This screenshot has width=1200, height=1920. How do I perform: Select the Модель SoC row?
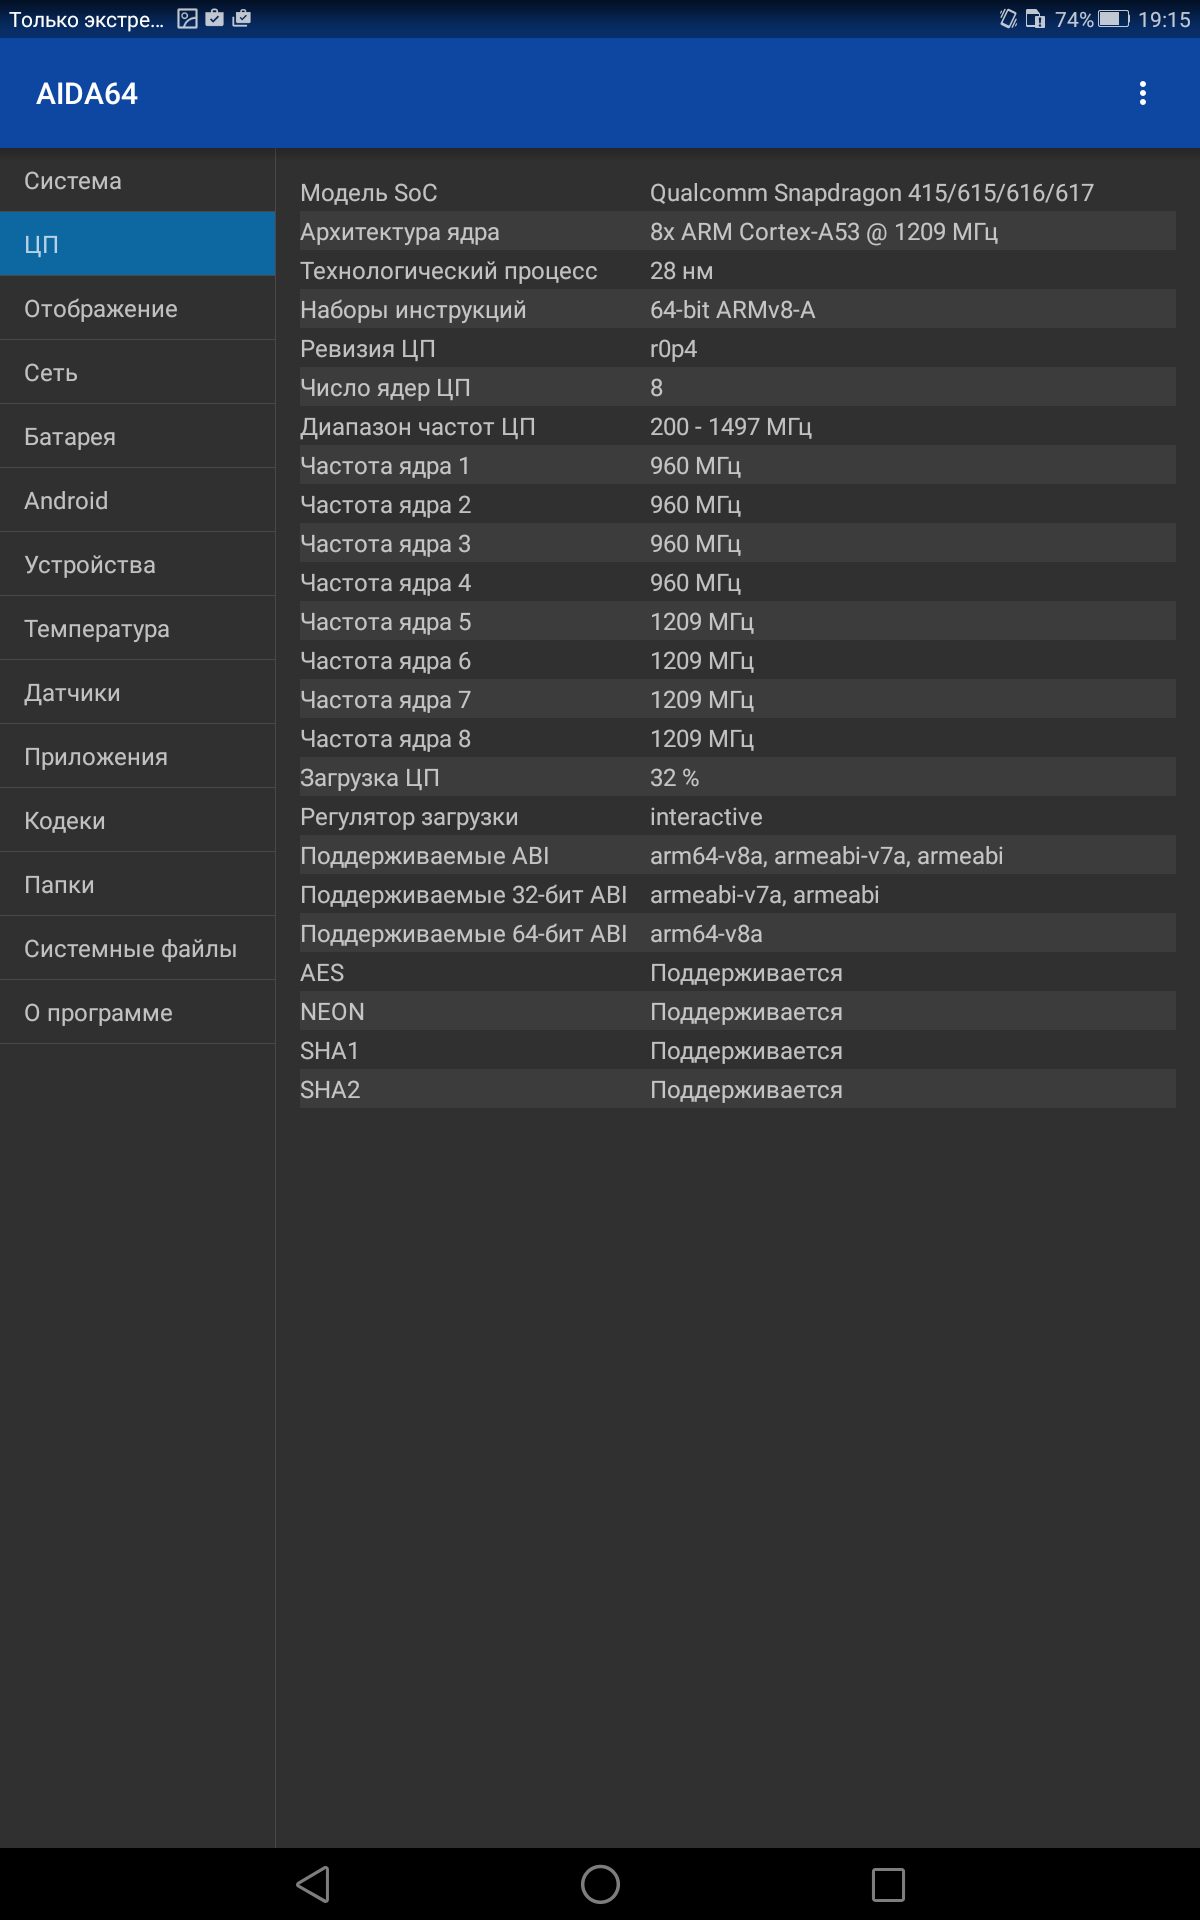point(738,192)
